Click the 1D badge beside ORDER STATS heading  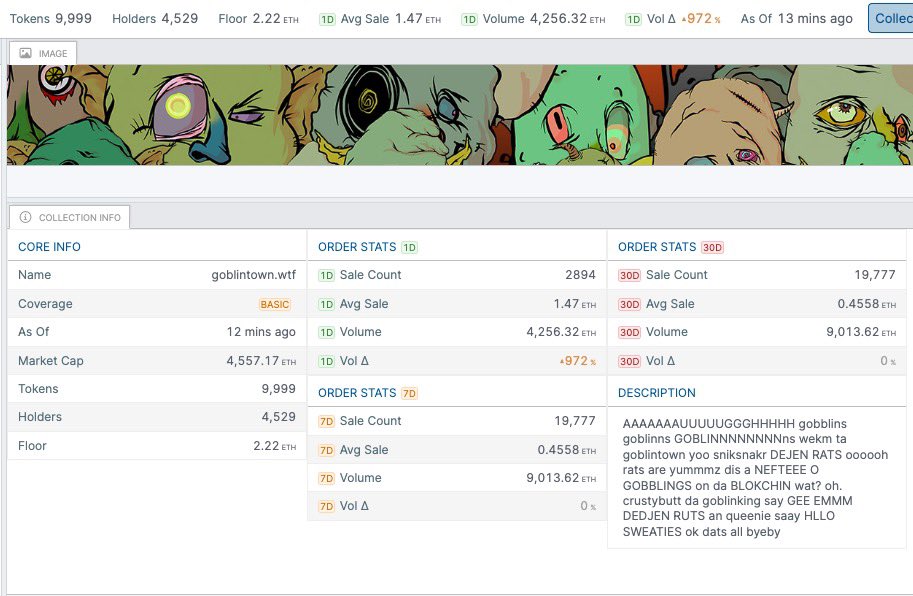(409, 247)
